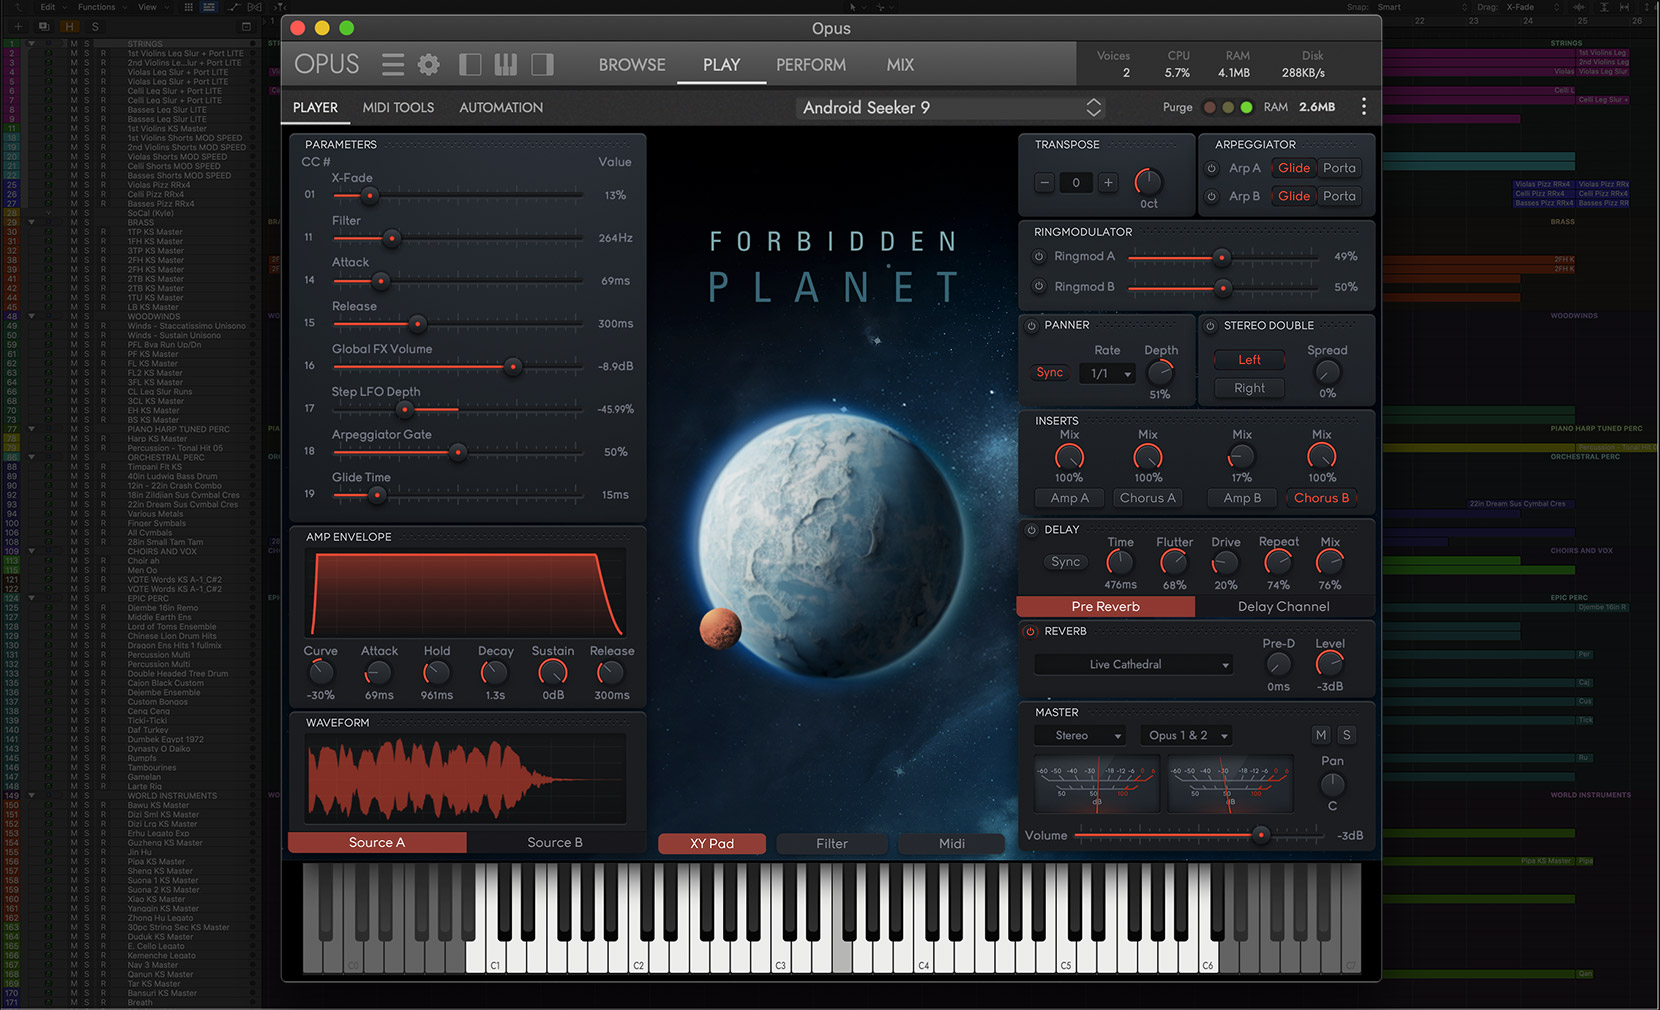Viewport: 1660px width, 1010px height.
Task: Adjust the transpose Oct knob
Action: coord(1148,182)
